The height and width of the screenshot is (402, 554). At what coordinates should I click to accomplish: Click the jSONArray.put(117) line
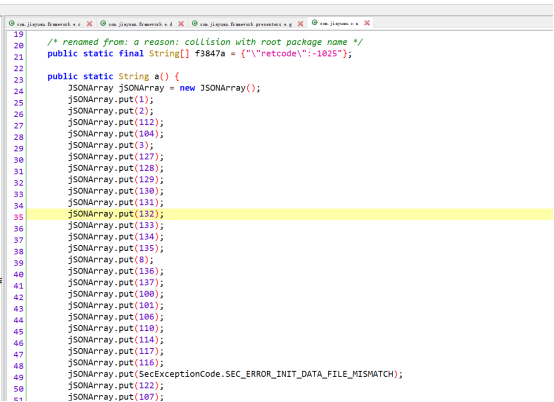[116, 351]
